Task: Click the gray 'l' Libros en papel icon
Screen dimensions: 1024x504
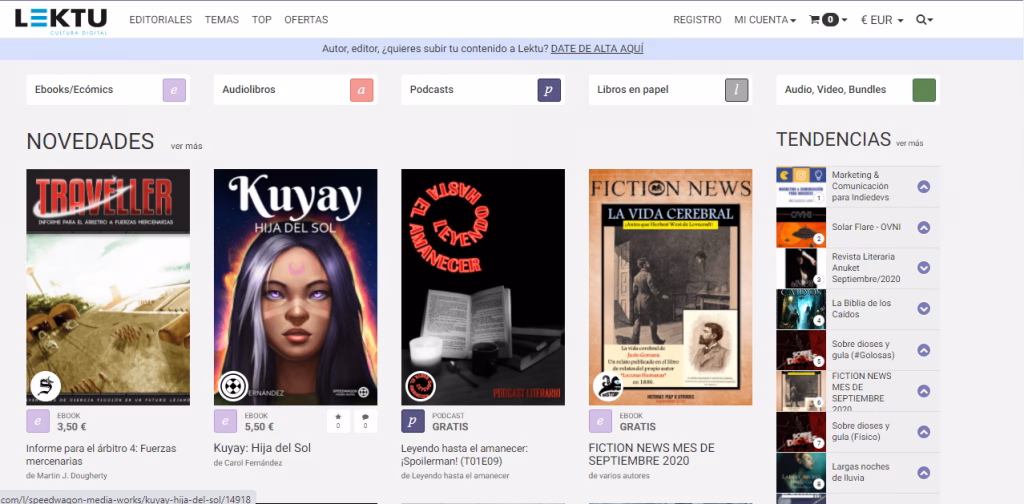Action: 737,90
